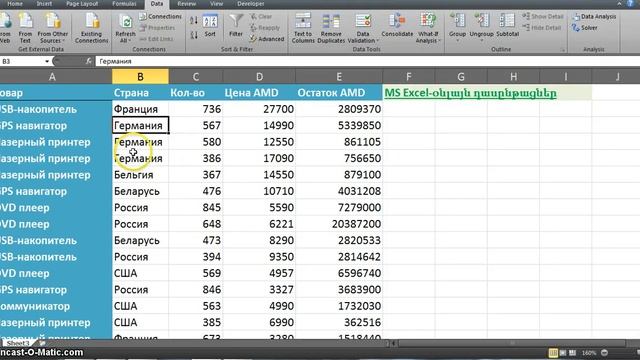This screenshot has width=640, height=360.
Task: Select cell containing Бельгия
Action: [x=140, y=175]
